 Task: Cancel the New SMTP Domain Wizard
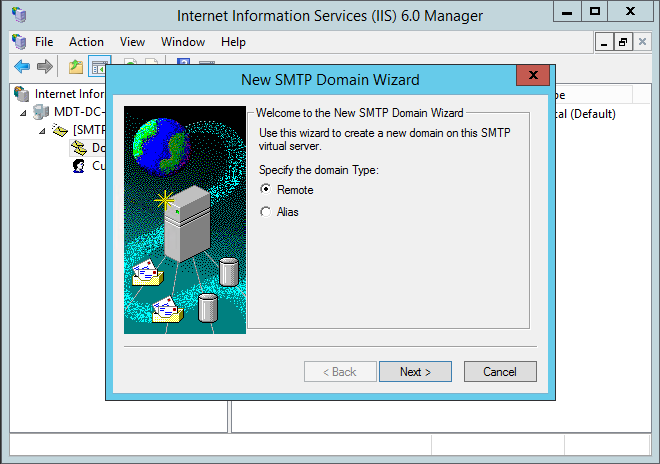tap(500, 372)
